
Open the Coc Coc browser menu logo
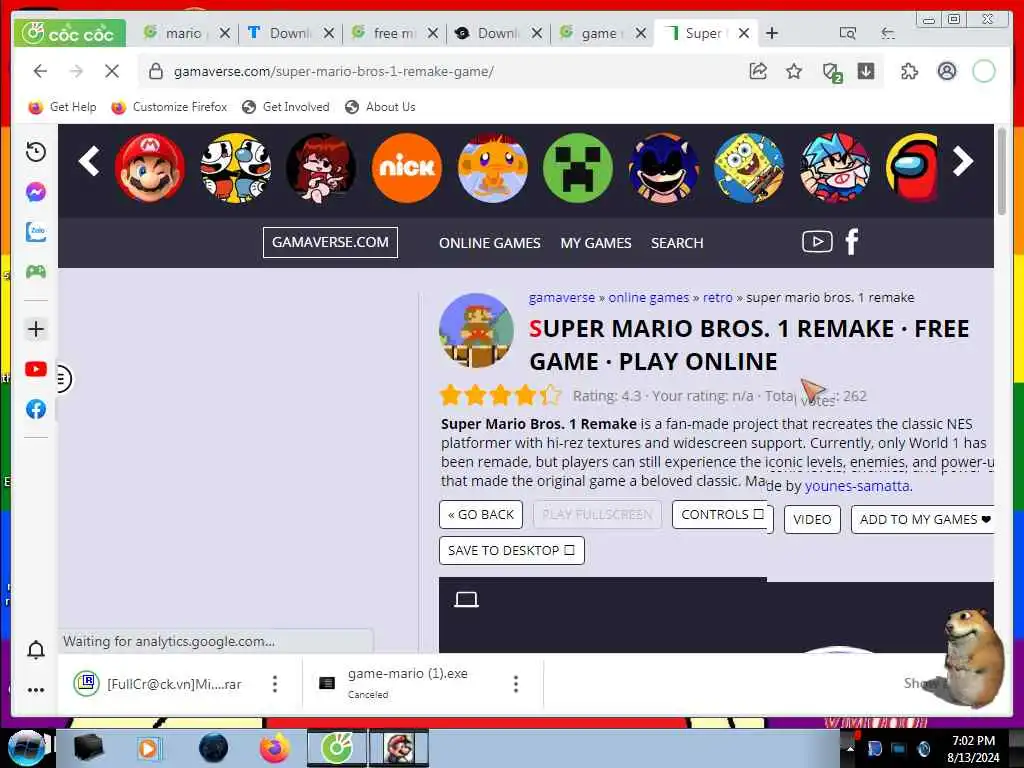(x=69, y=33)
